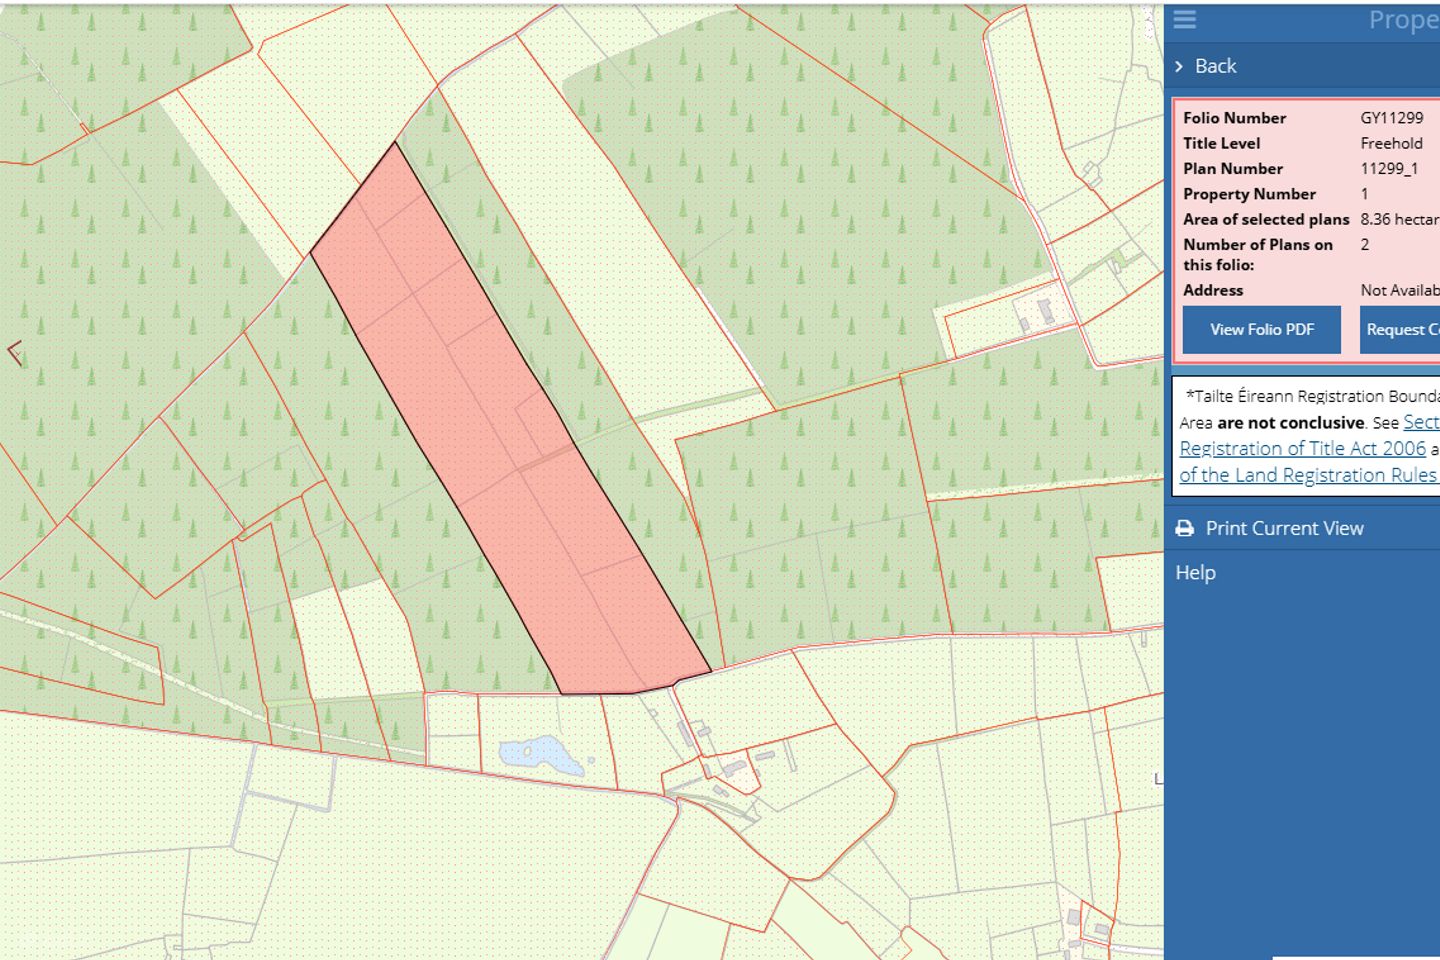The height and width of the screenshot is (960, 1440).
Task: Open the hamburger menu icon
Action: click(x=1185, y=20)
